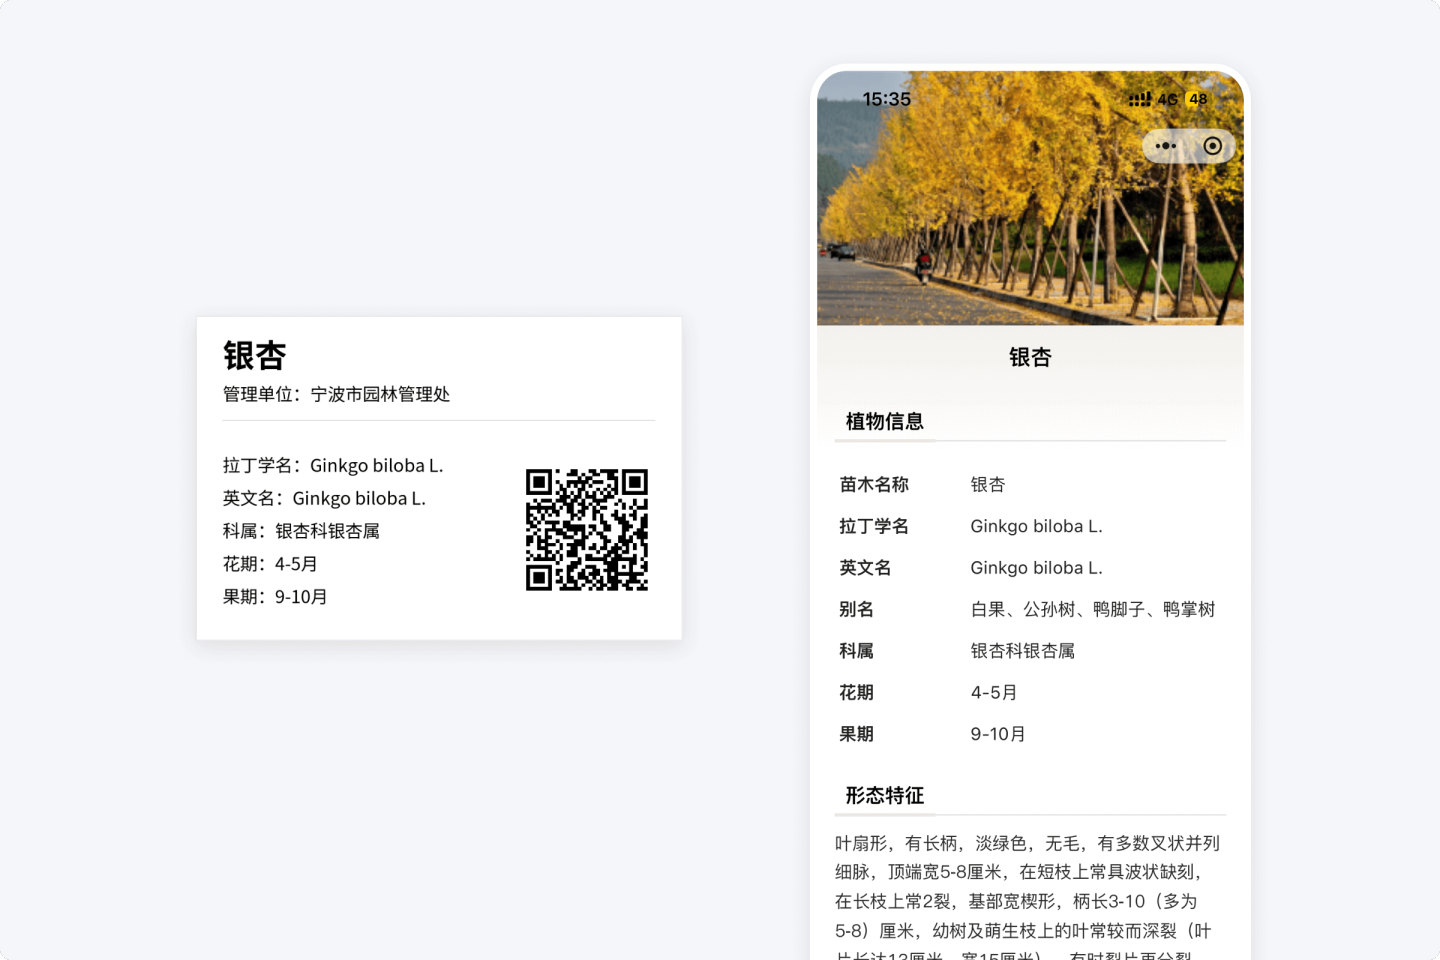The width and height of the screenshot is (1440, 960).
Task: Select the 形态特征 section header
Action: click(x=884, y=795)
